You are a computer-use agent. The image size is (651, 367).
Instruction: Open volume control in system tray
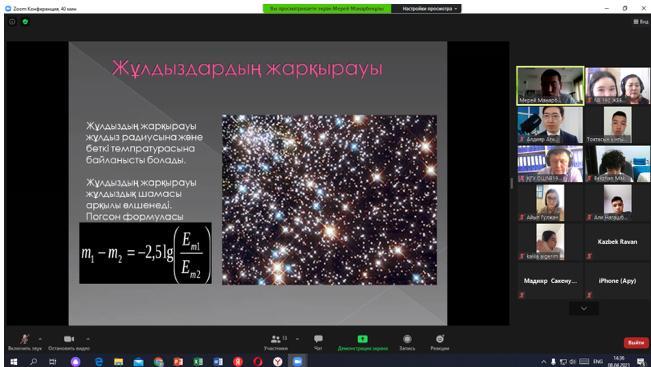pos(573,362)
